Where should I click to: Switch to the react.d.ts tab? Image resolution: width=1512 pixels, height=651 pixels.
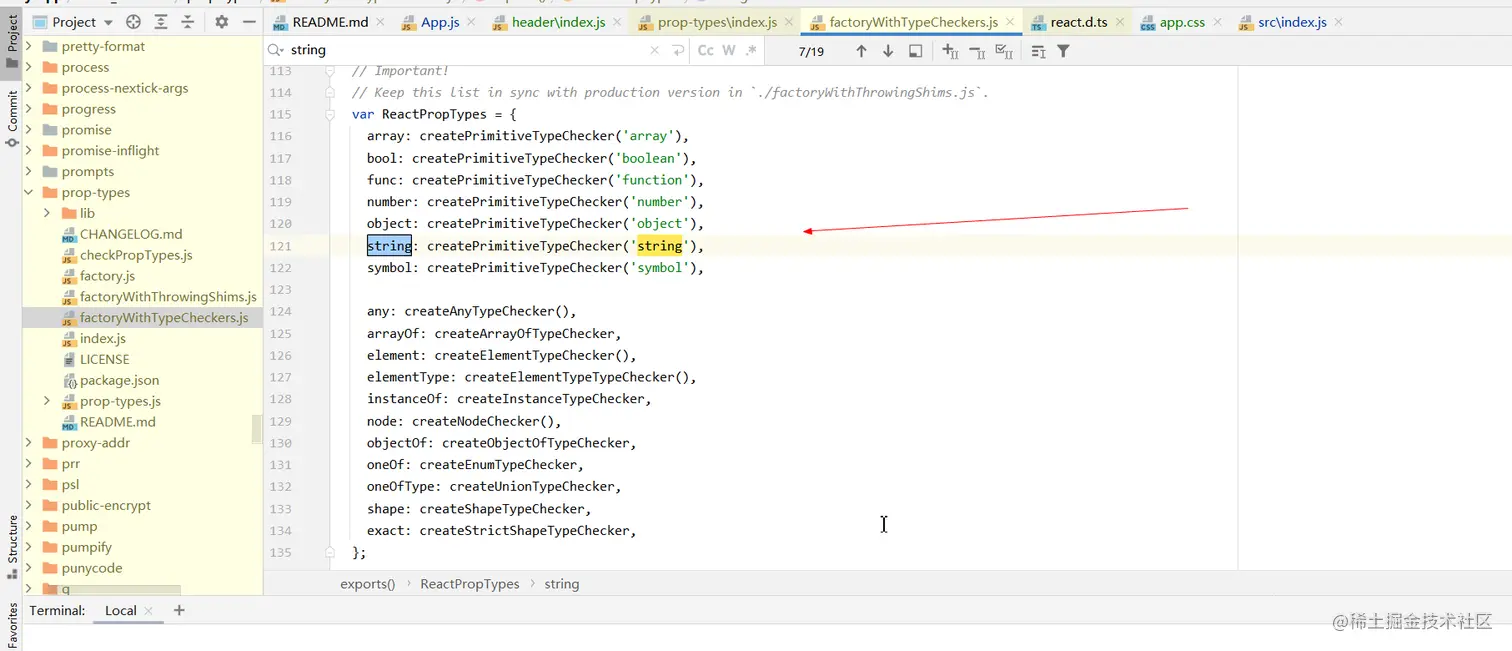point(1078,22)
